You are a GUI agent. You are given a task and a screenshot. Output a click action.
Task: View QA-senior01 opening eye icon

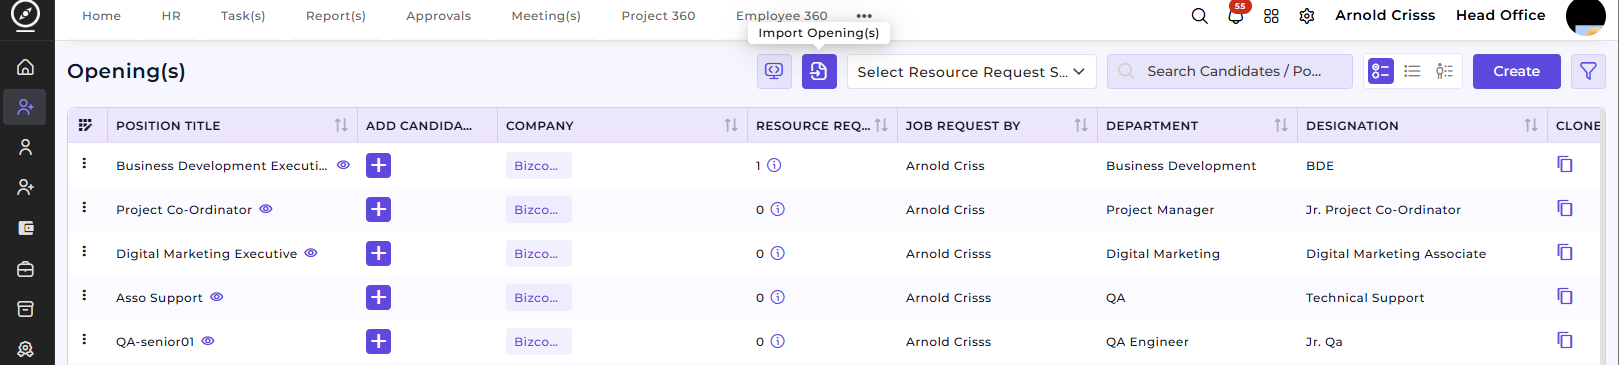pos(208,341)
